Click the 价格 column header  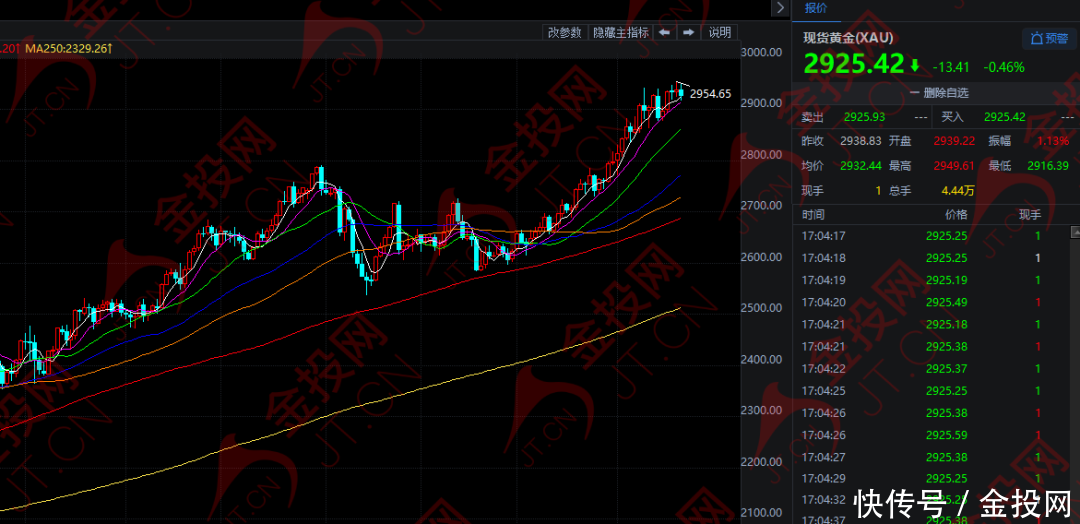coord(956,215)
